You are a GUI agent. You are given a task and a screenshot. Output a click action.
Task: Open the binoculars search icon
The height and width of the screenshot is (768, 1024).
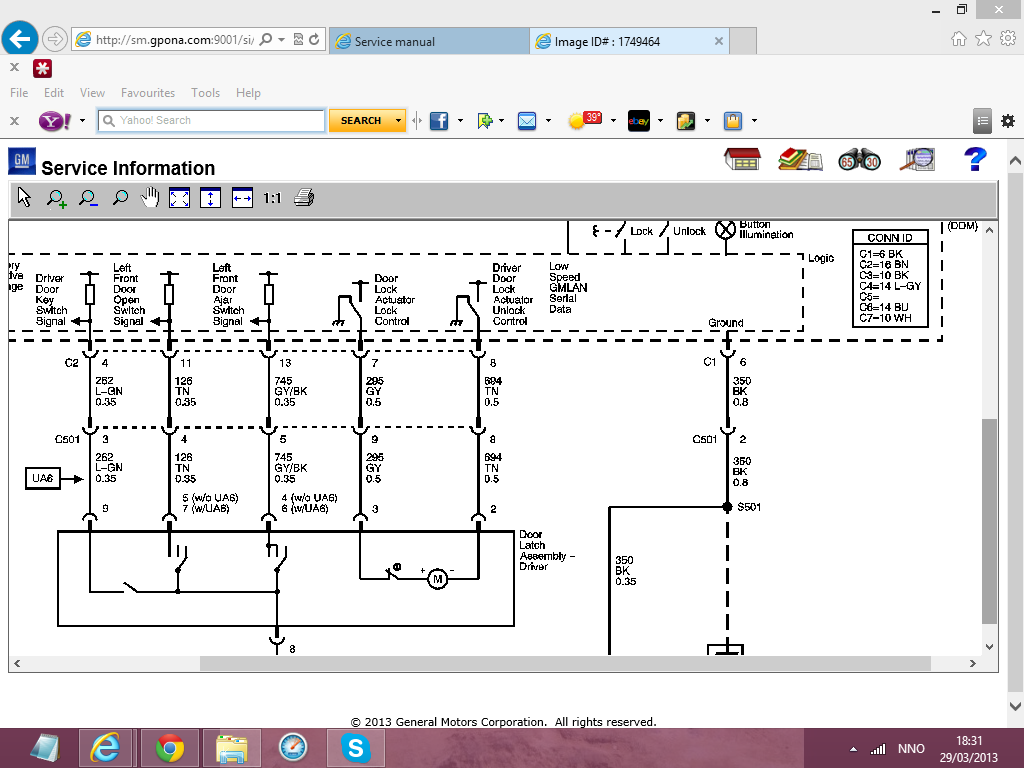click(x=859, y=159)
